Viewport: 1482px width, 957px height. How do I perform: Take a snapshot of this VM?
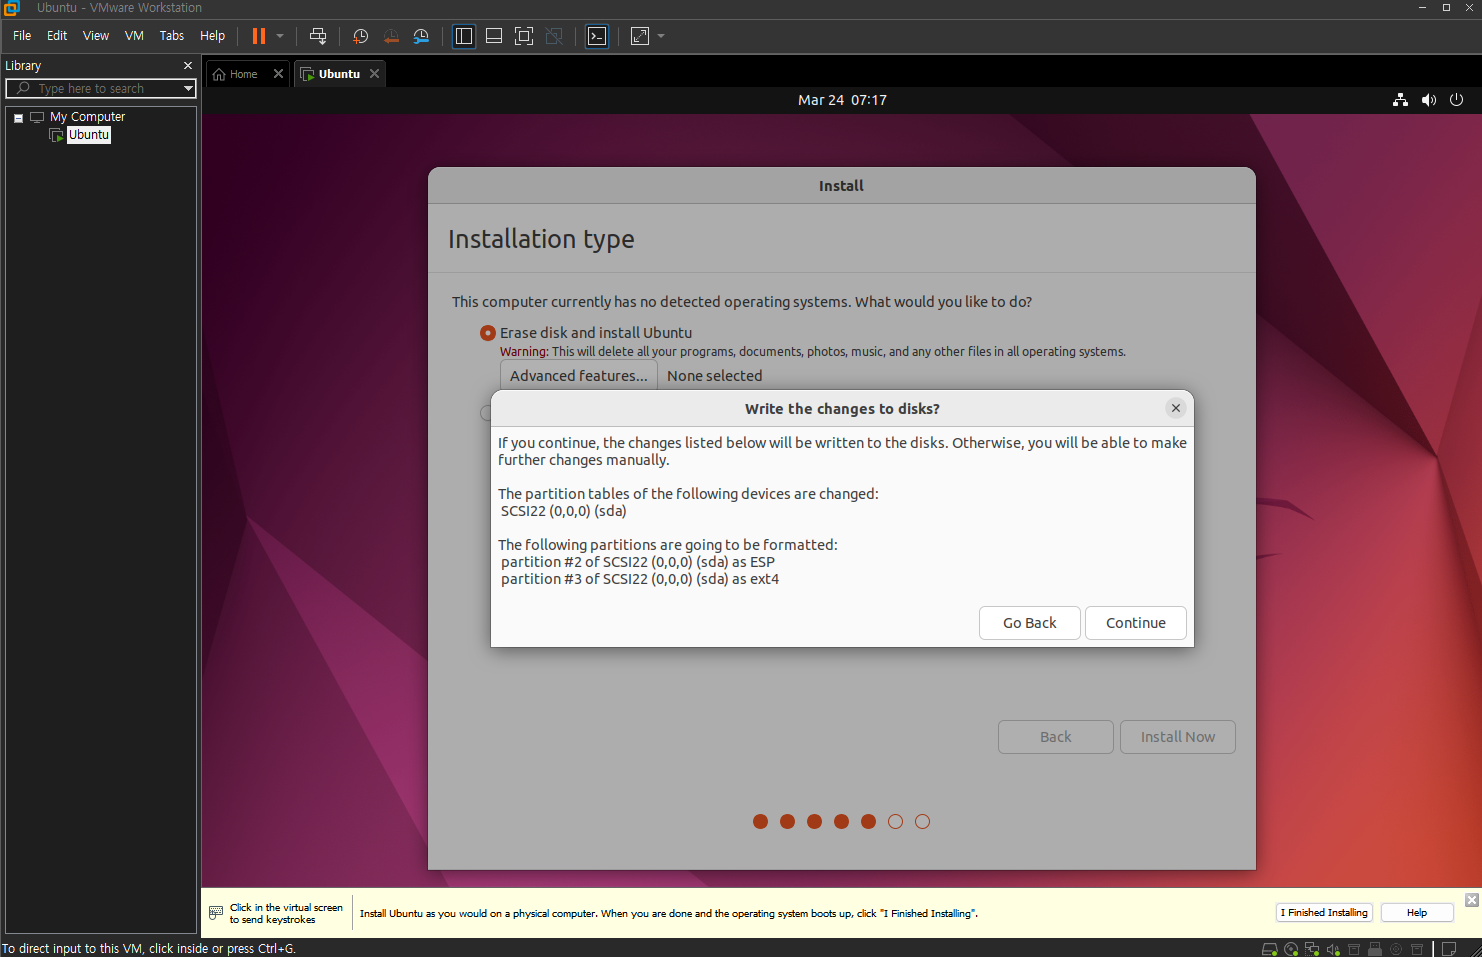[x=360, y=36]
